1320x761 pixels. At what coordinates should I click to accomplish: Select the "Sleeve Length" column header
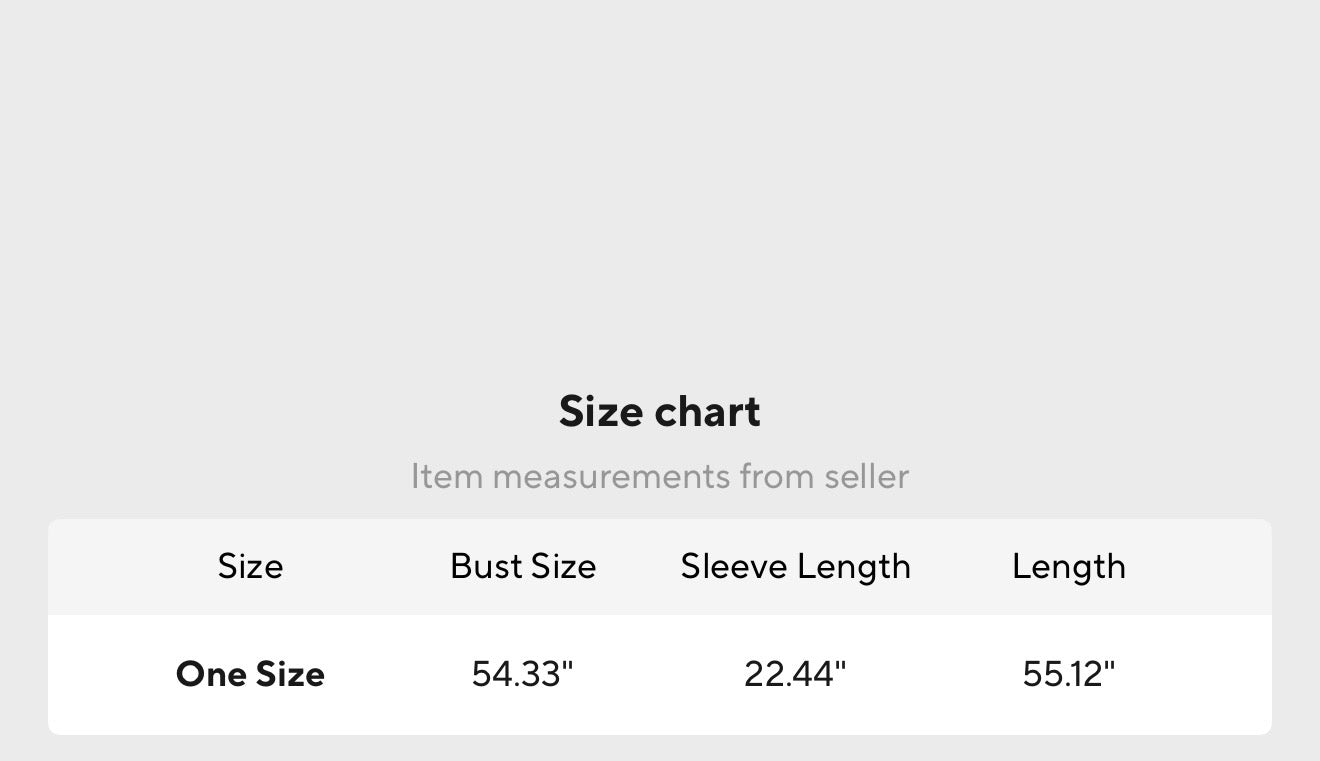(795, 567)
